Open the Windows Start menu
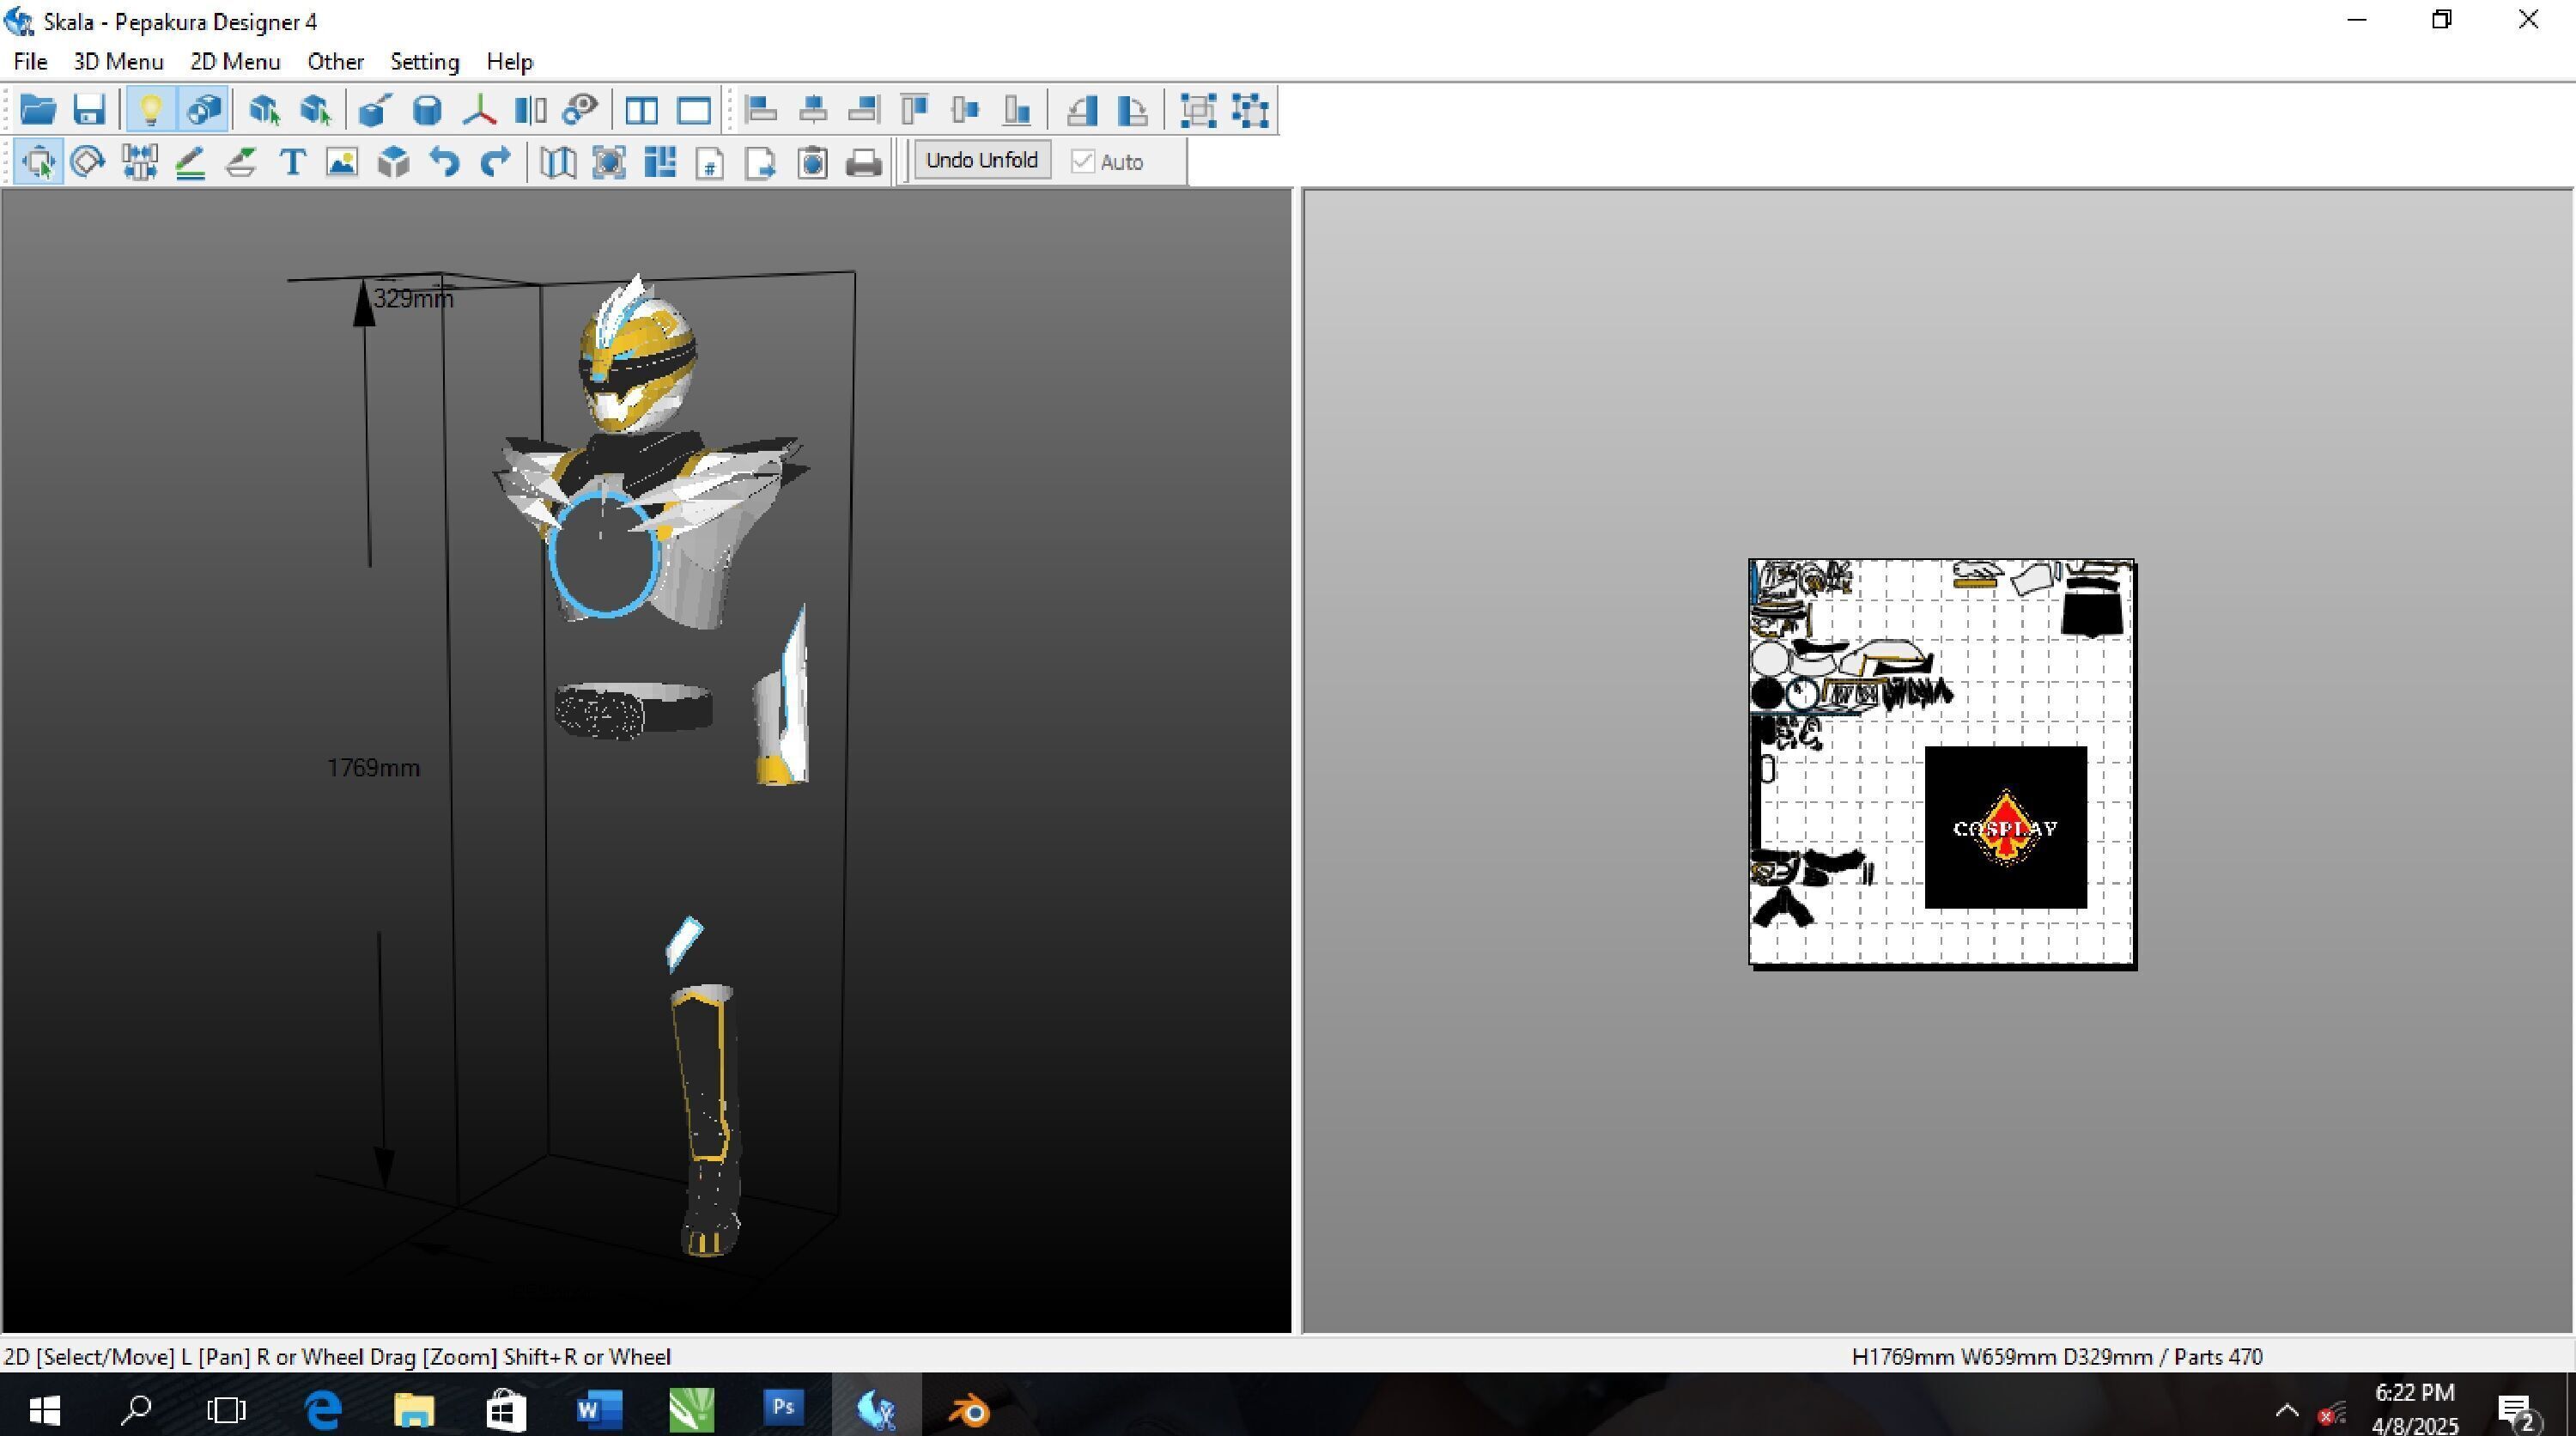This screenshot has height=1436, width=2576. pyautogui.click(x=45, y=1410)
